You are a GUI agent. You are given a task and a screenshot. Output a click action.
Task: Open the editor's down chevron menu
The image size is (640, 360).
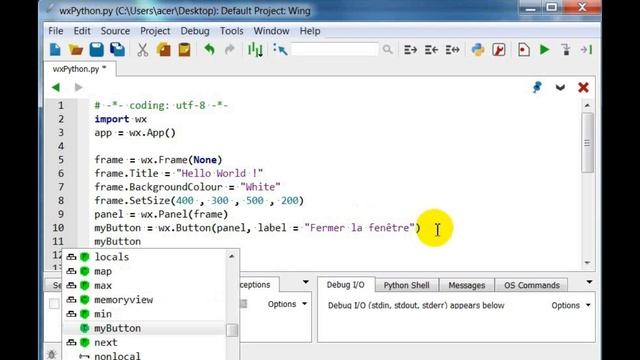click(560, 87)
